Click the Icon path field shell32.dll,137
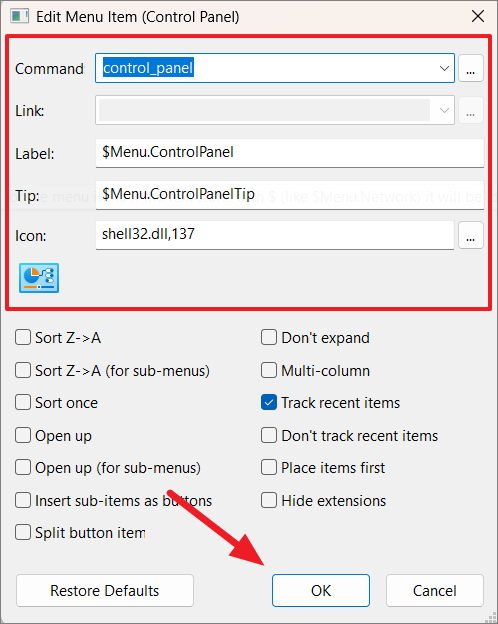Viewport: 498px width, 624px height. 275,235
